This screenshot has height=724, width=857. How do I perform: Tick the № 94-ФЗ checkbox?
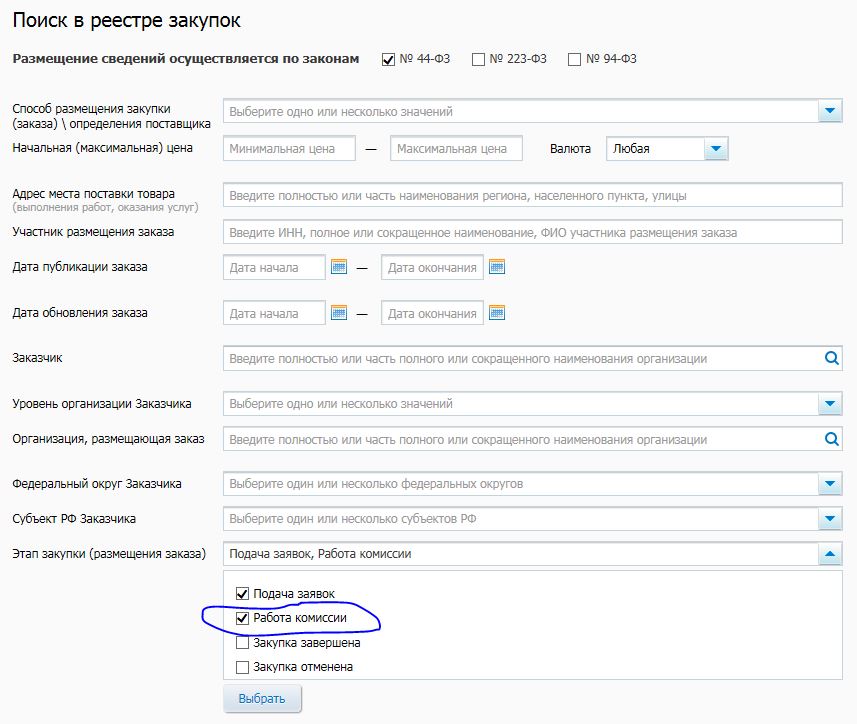(x=574, y=59)
